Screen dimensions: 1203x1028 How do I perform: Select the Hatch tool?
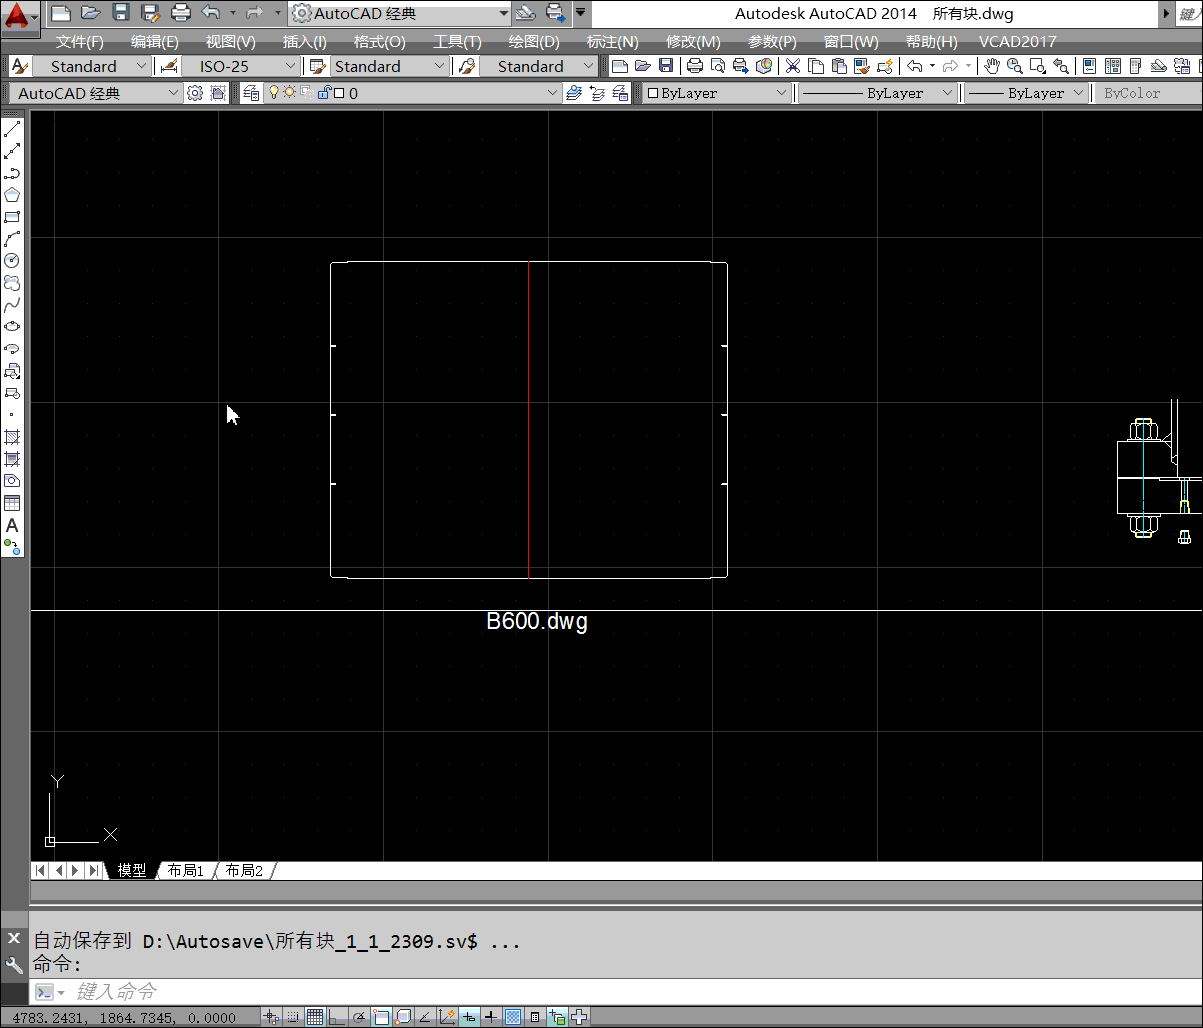pyautogui.click(x=12, y=437)
